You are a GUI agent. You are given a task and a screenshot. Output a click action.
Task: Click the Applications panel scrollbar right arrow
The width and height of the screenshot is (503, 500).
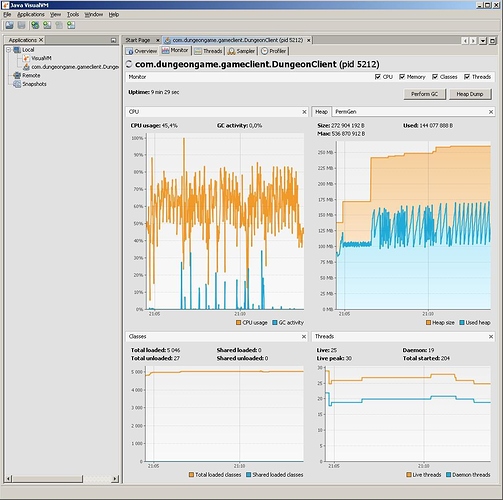[x=115, y=479]
